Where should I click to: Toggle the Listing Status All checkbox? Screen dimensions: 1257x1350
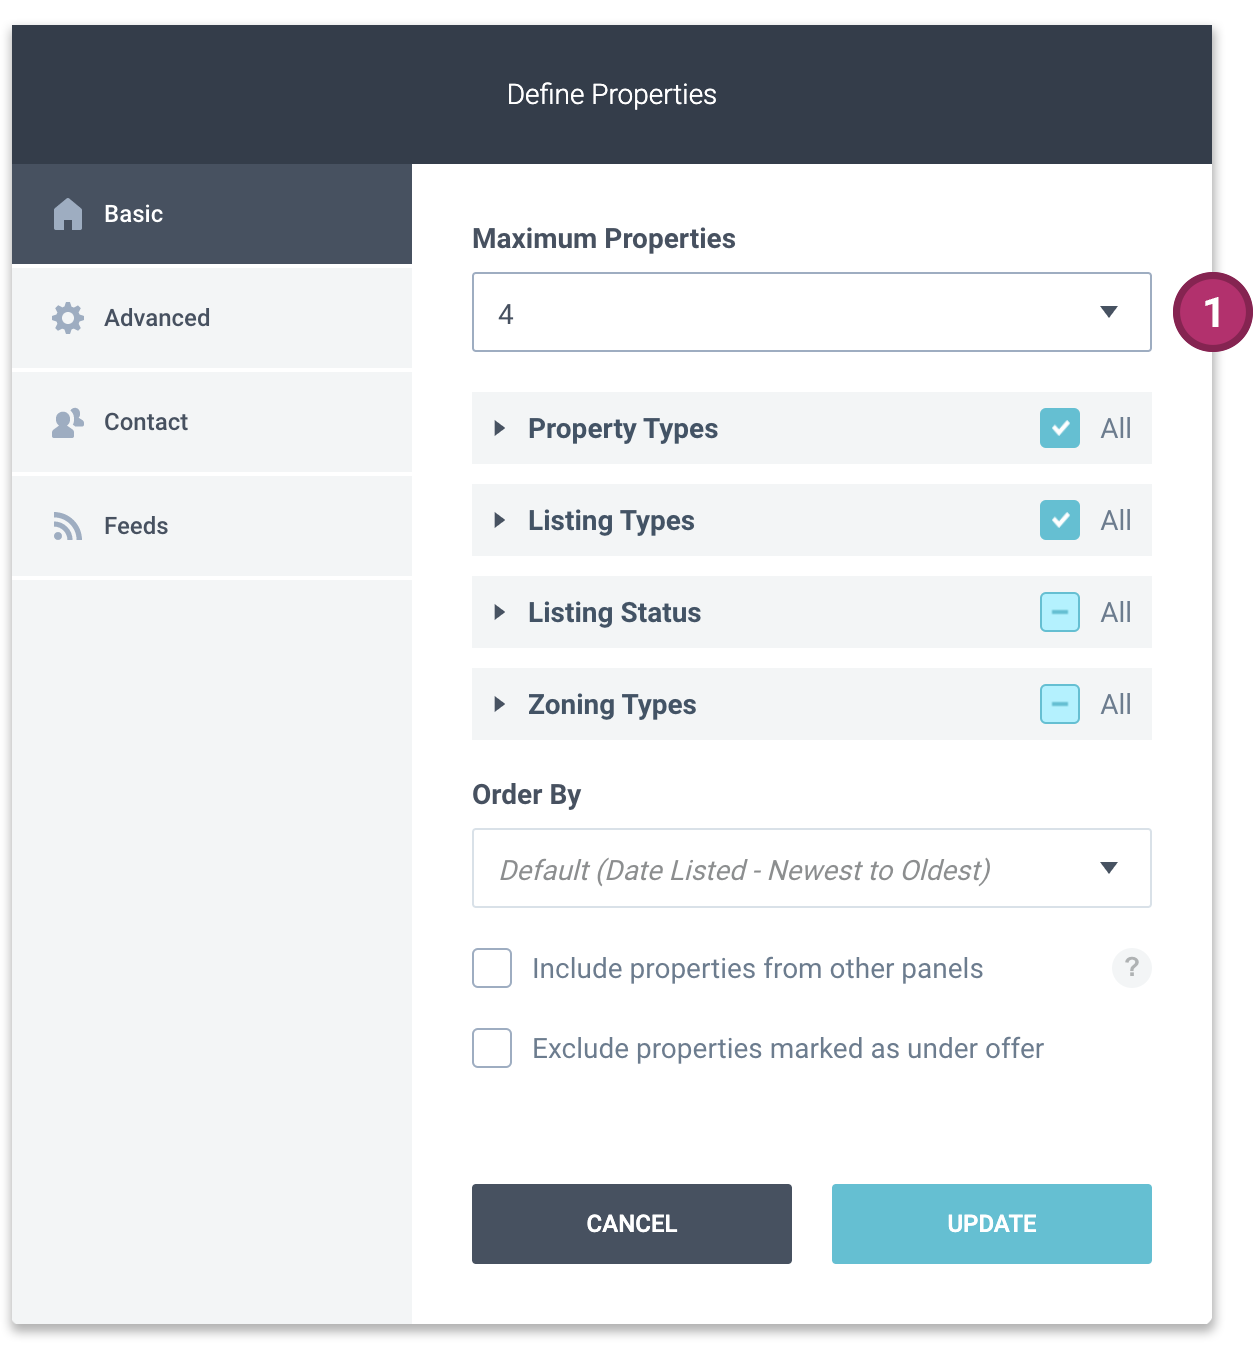1060,612
